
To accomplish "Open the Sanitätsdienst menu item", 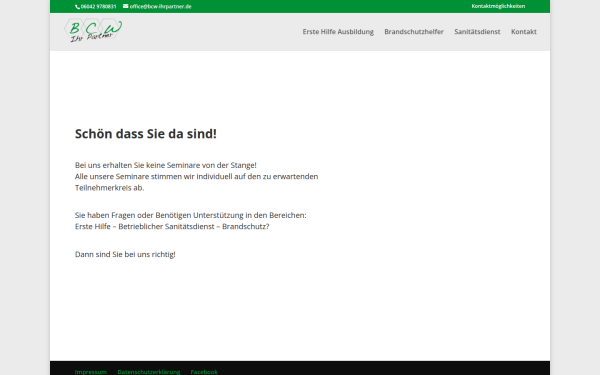I will click(x=477, y=32).
